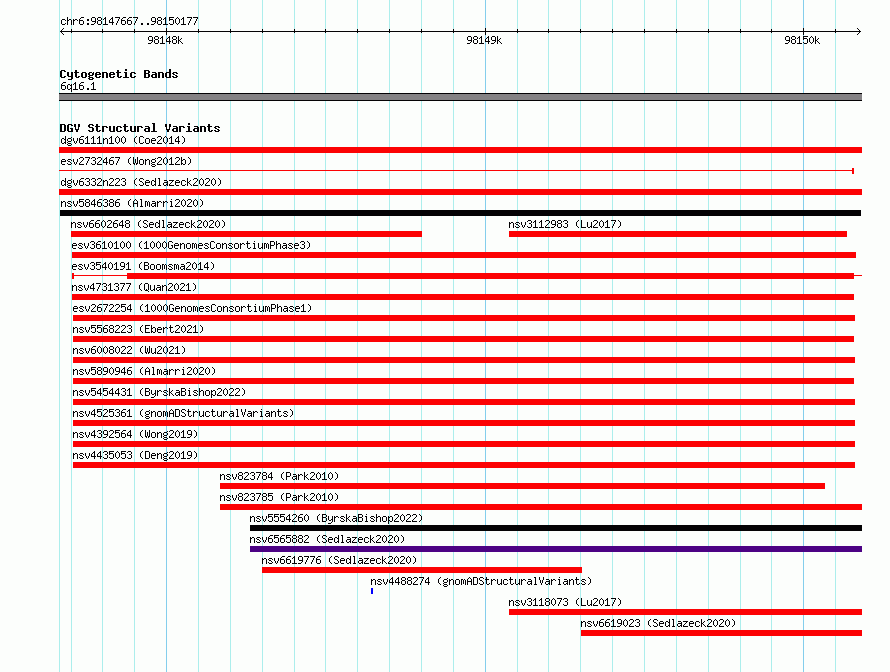Open nsv4525361 (gnomADStructuralVariants) label
The height and width of the screenshot is (672, 890).
coord(183,413)
